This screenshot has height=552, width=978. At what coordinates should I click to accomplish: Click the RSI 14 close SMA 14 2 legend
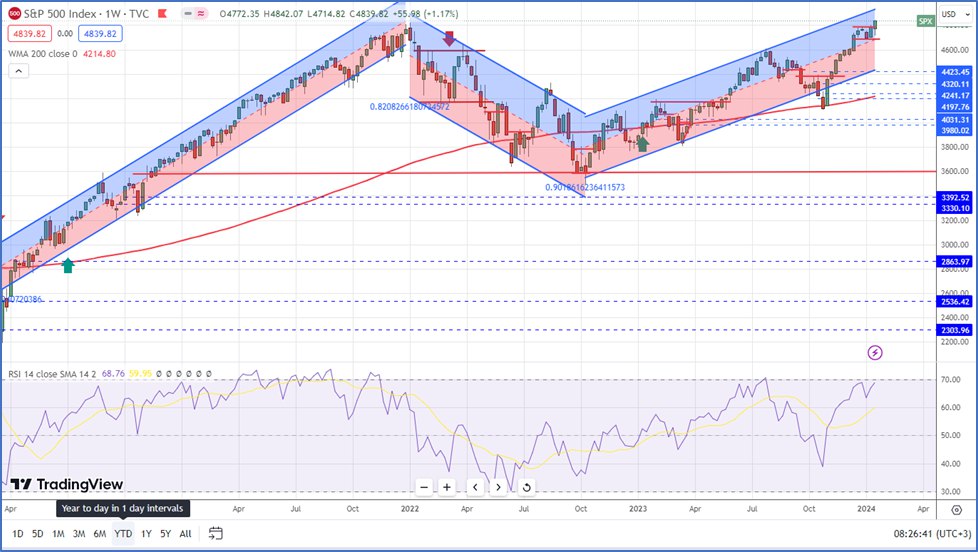pyautogui.click(x=52, y=374)
